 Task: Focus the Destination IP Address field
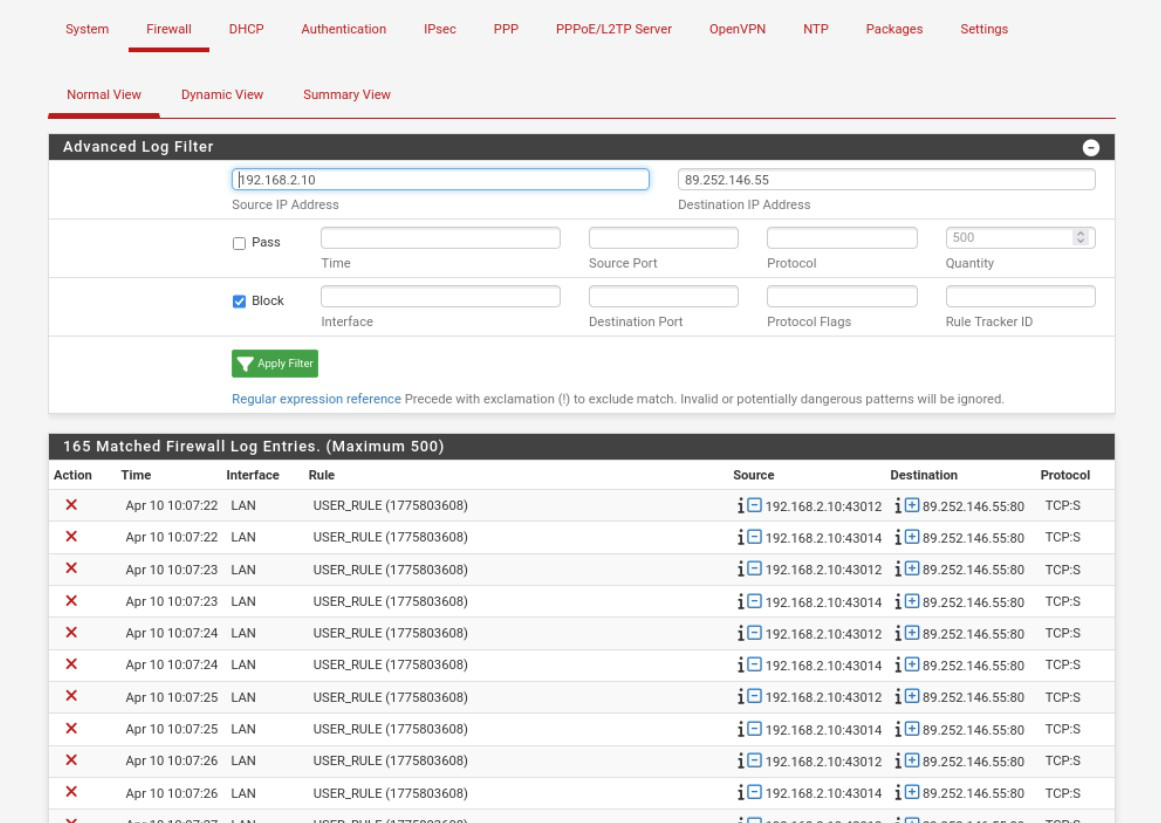[x=886, y=179]
